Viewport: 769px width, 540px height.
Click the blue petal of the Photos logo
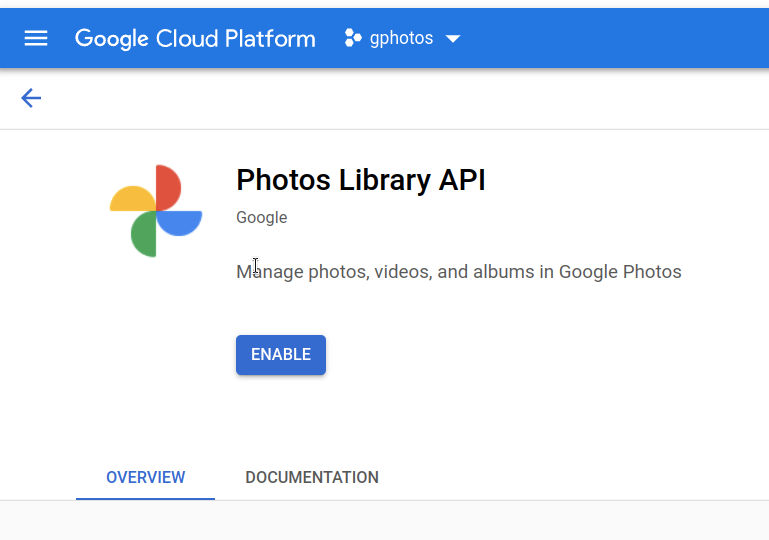pyautogui.click(x=180, y=223)
